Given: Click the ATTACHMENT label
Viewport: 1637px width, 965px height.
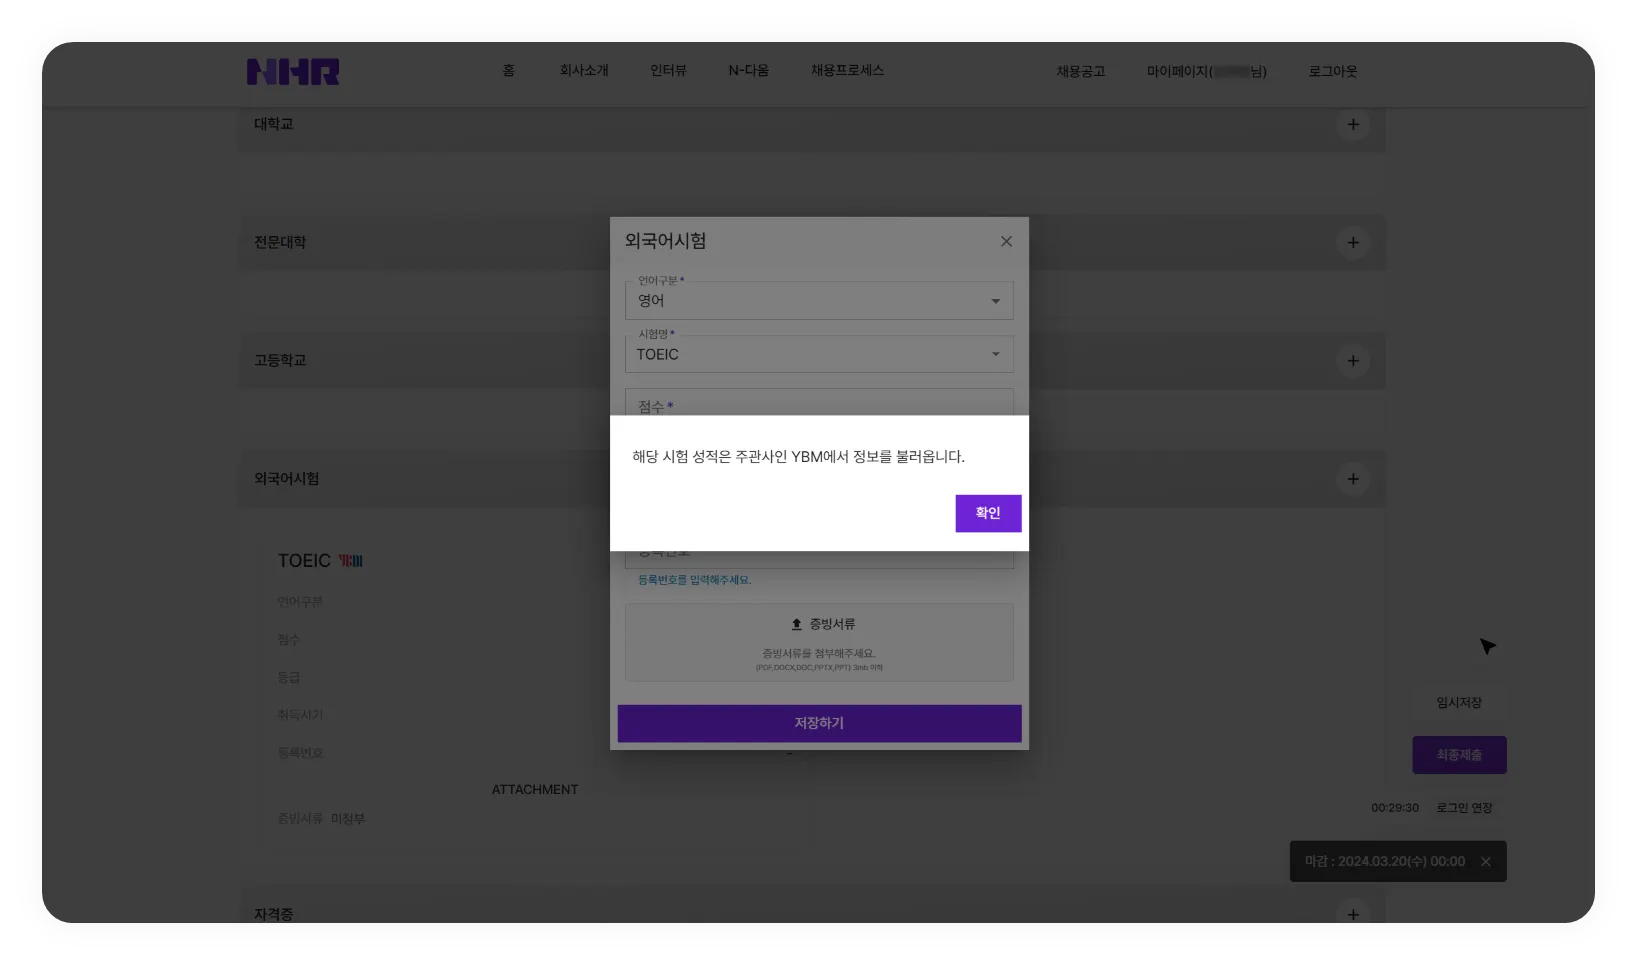Looking at the screenshot, I should (x=535, y=790).
